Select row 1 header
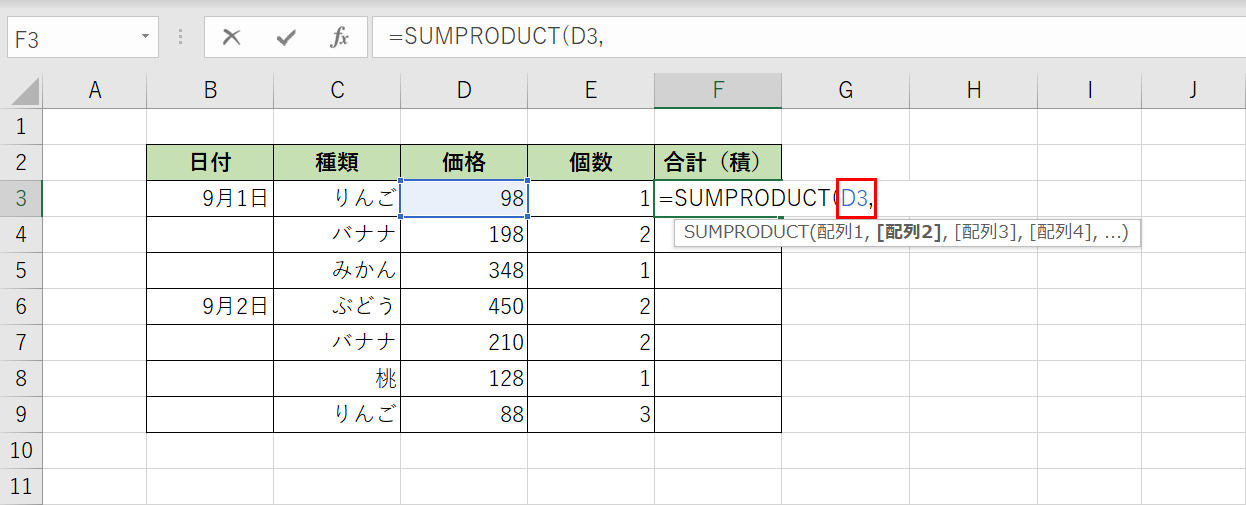The height and width of the screenshot is (505, 1246). point(22,126)
